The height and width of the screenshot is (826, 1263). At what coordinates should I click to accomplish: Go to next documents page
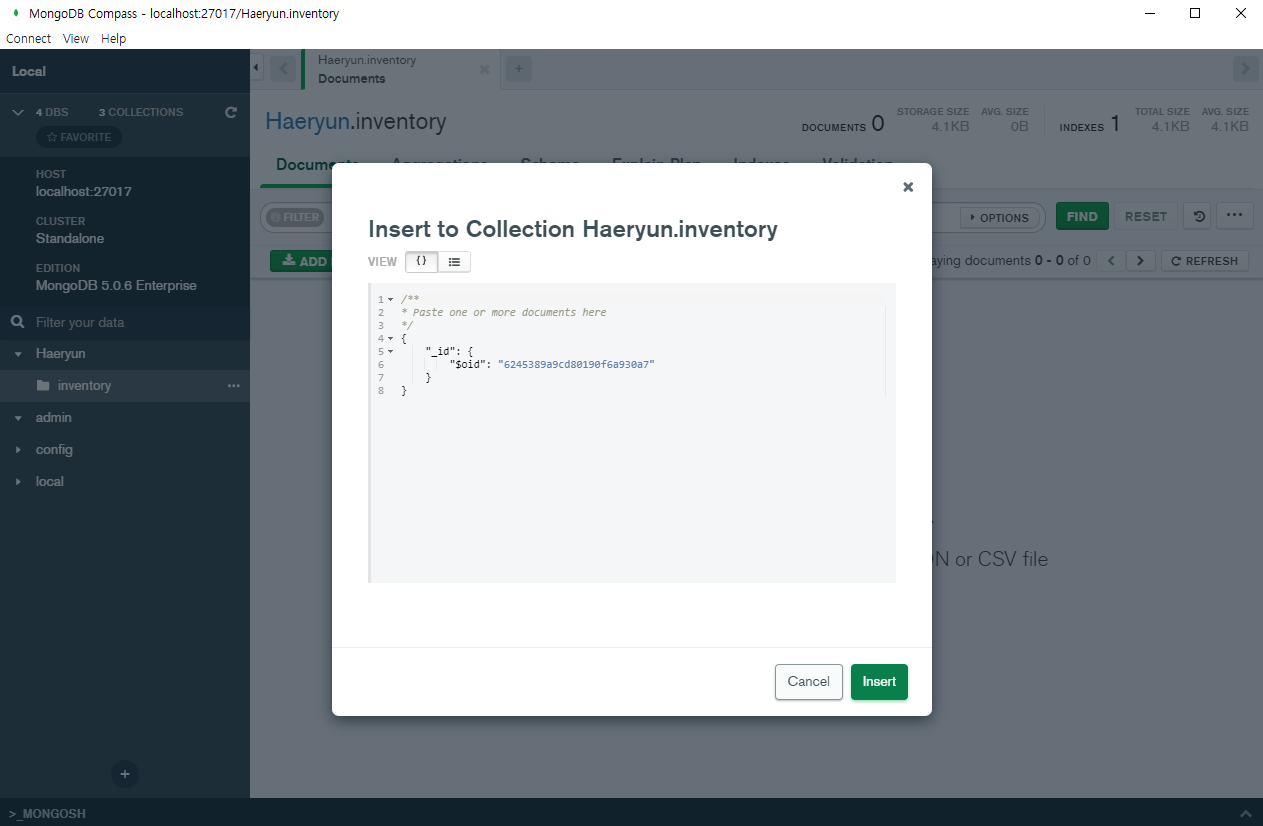(1141, 261)
